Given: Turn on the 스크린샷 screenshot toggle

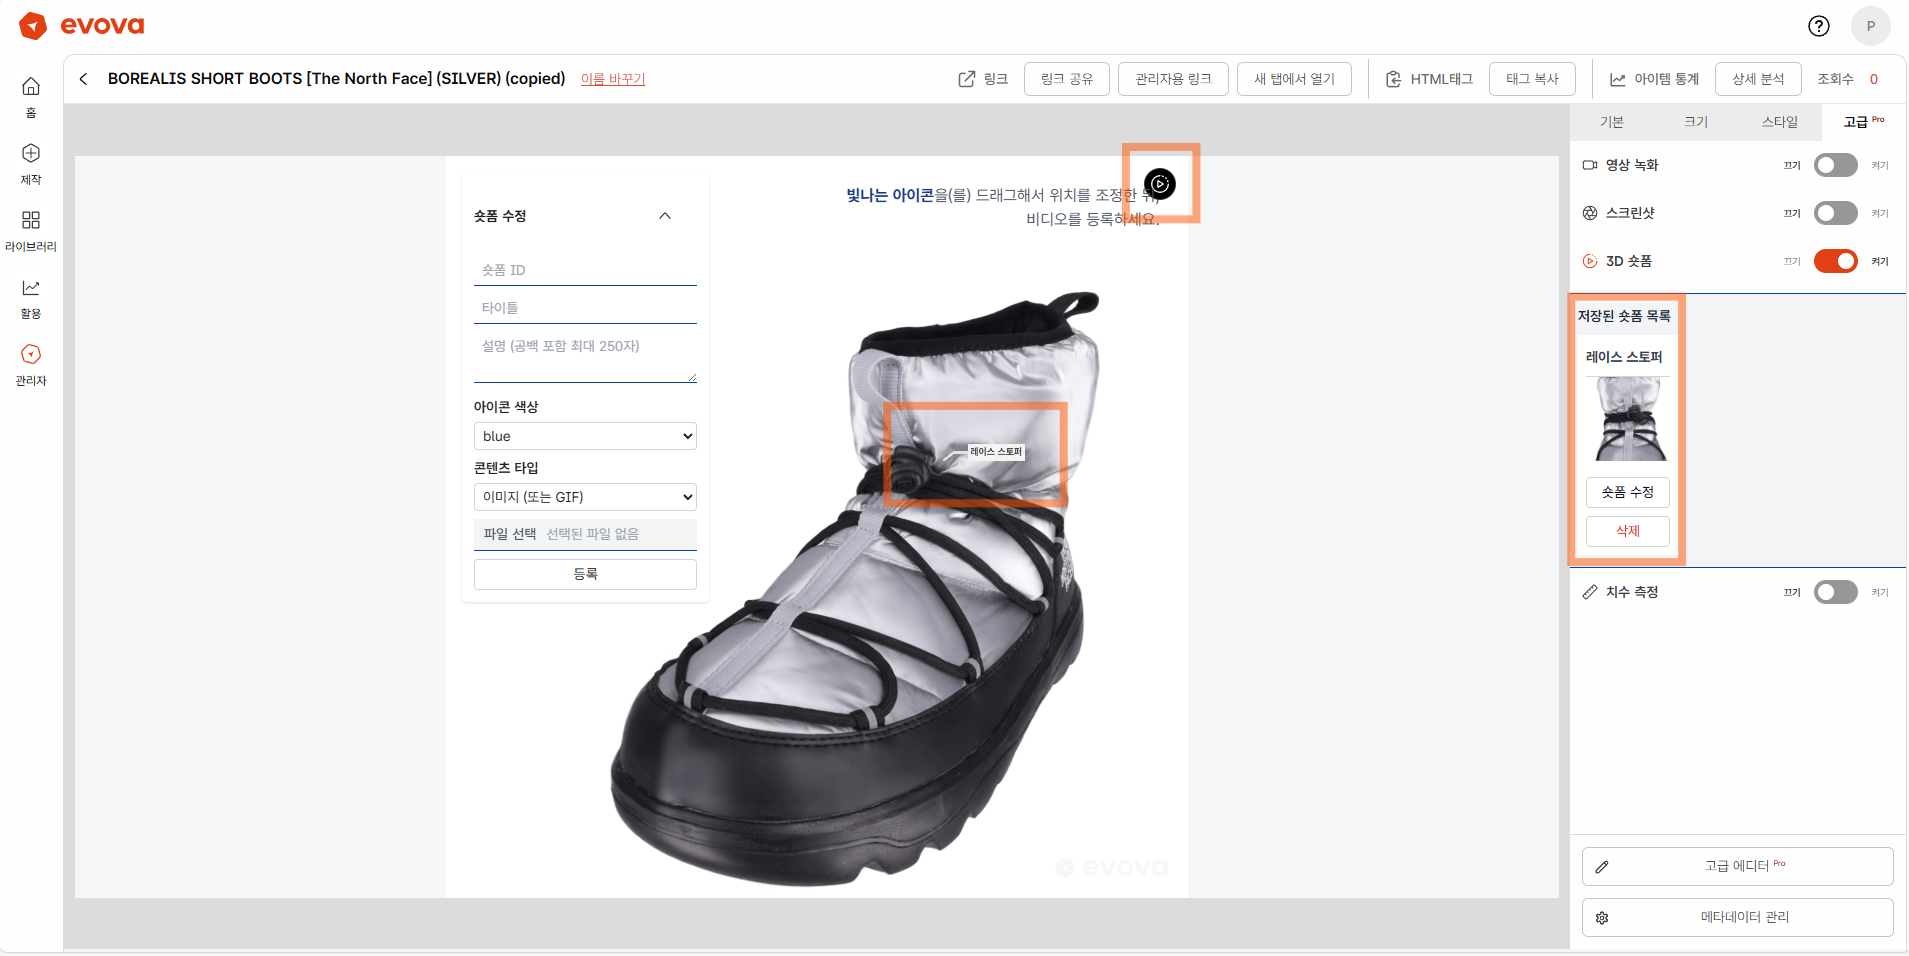Looking at the screenshot, I should tap(1835, 213).
